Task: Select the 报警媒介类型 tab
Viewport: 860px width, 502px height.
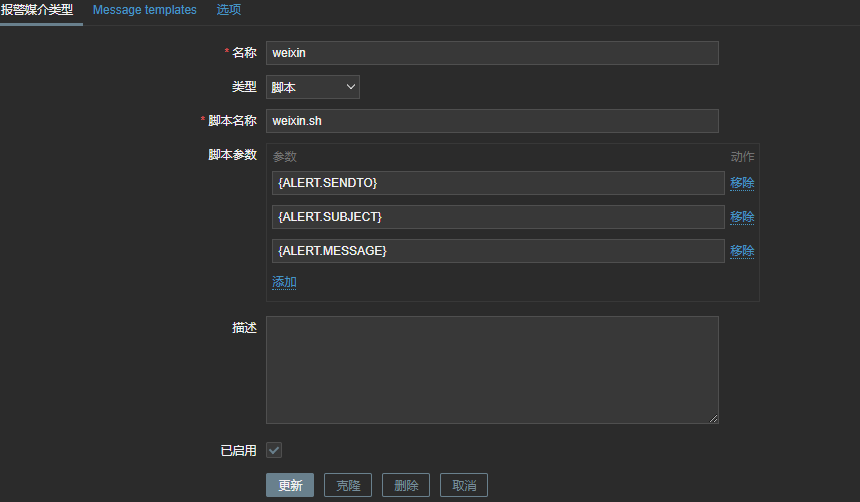Action: [37, 10]
